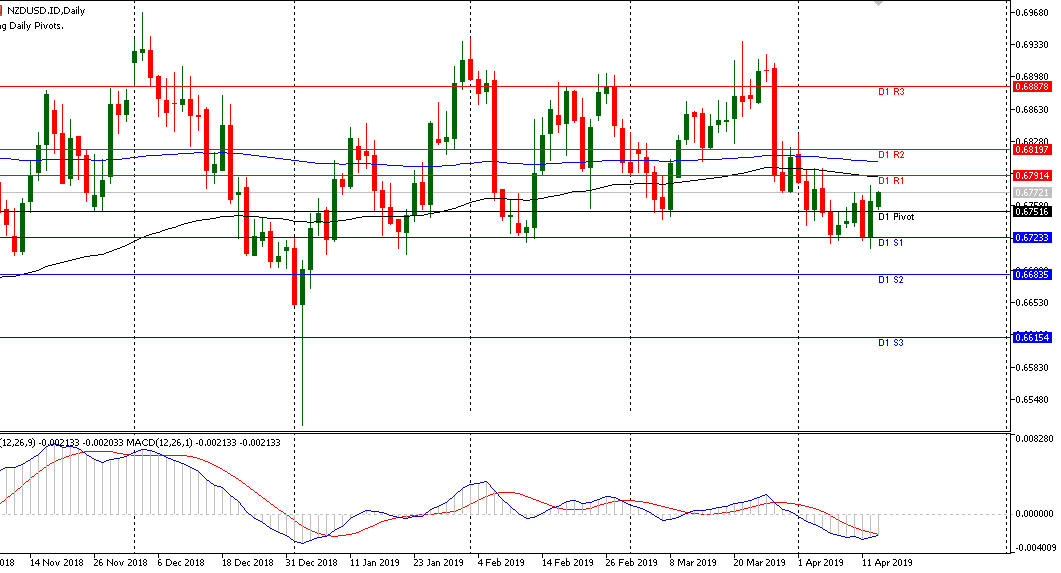The height and width of the screenshot is (573, 1061).
Task: Click the 0.000000 MACD zero level value
Action: click(x=1035, y=514)
